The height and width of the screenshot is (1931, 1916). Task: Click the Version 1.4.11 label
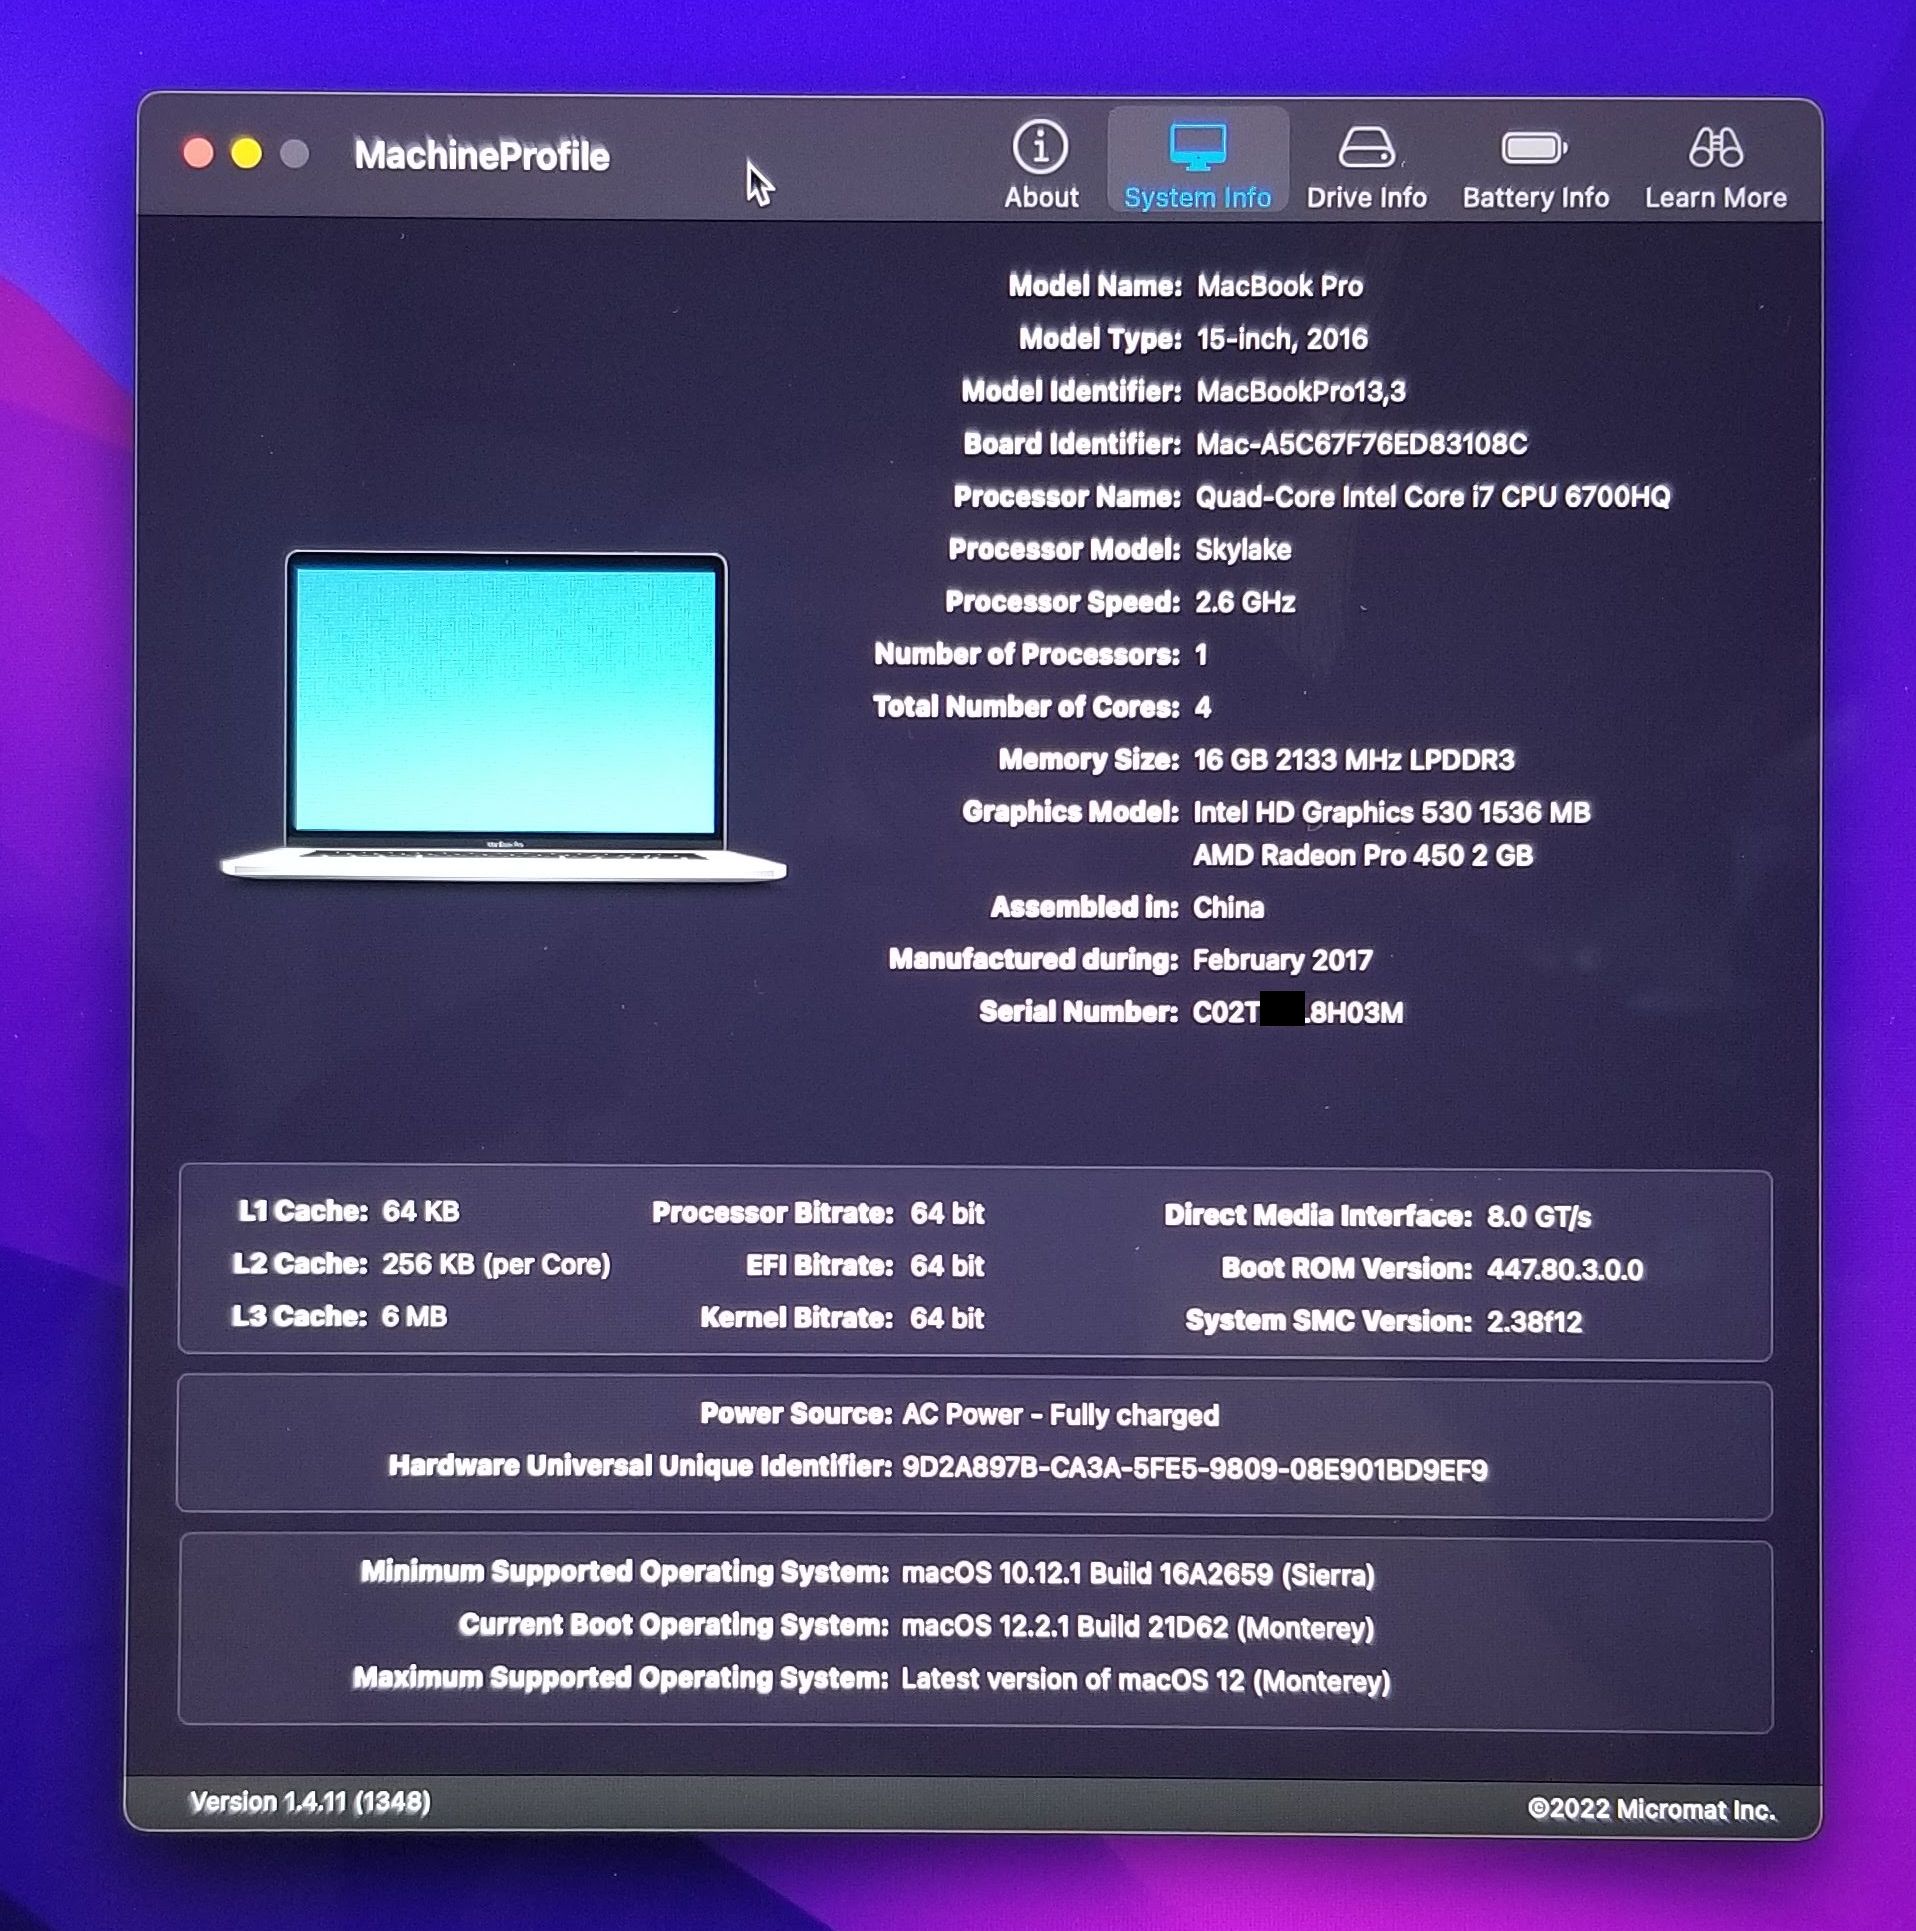pyautogui.click(x=310, y=1802)
